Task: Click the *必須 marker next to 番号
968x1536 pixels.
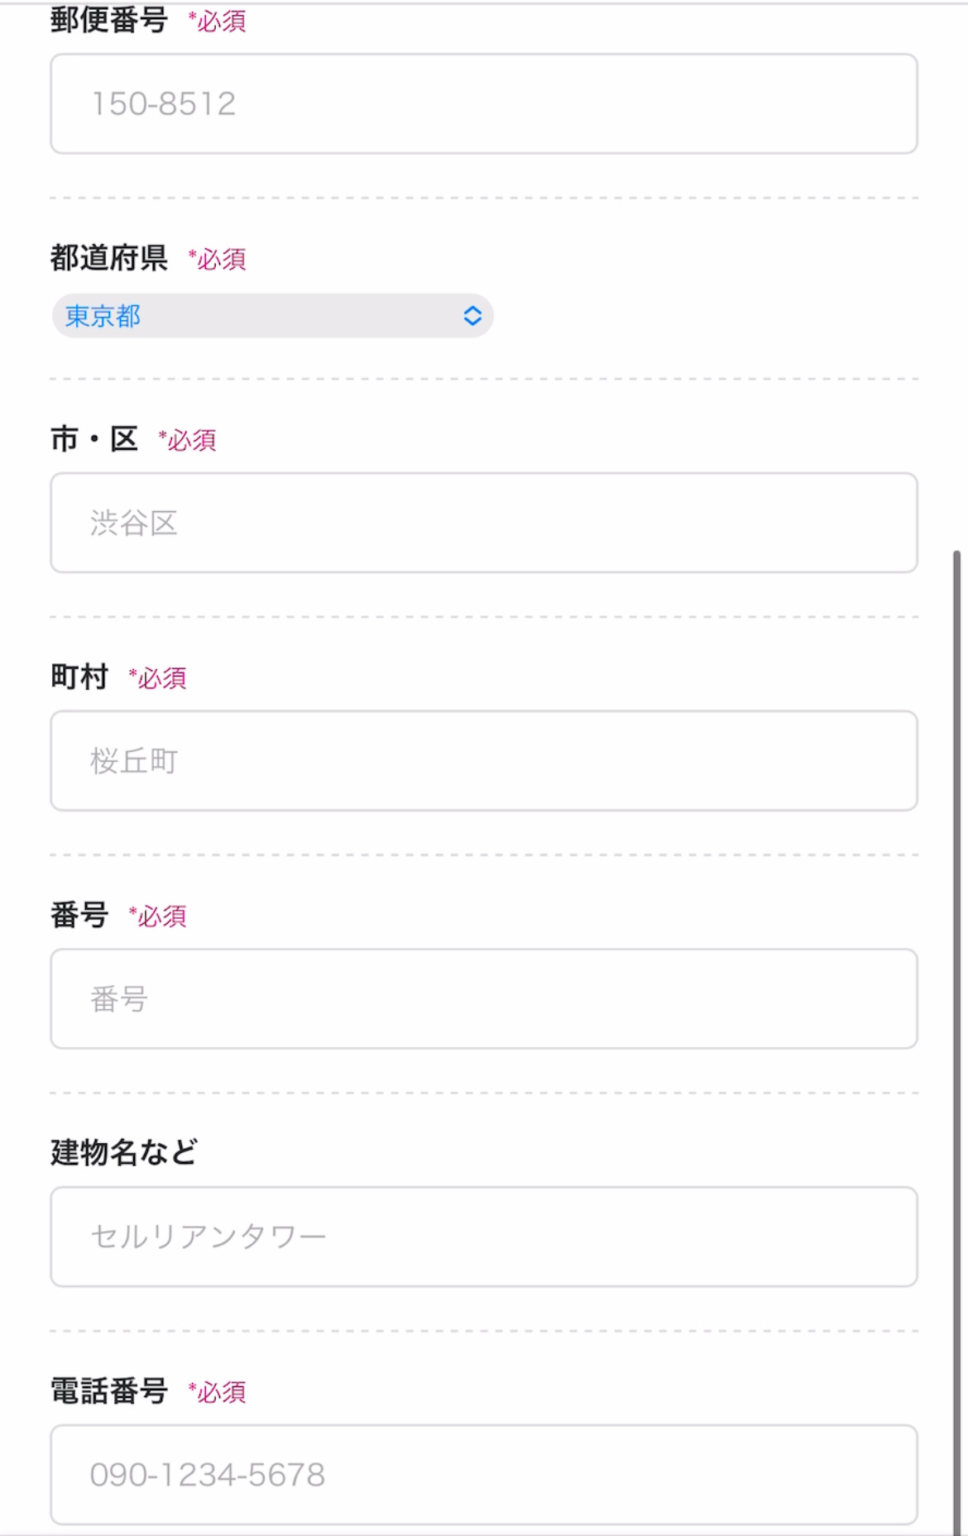Action: coord(157,916)
